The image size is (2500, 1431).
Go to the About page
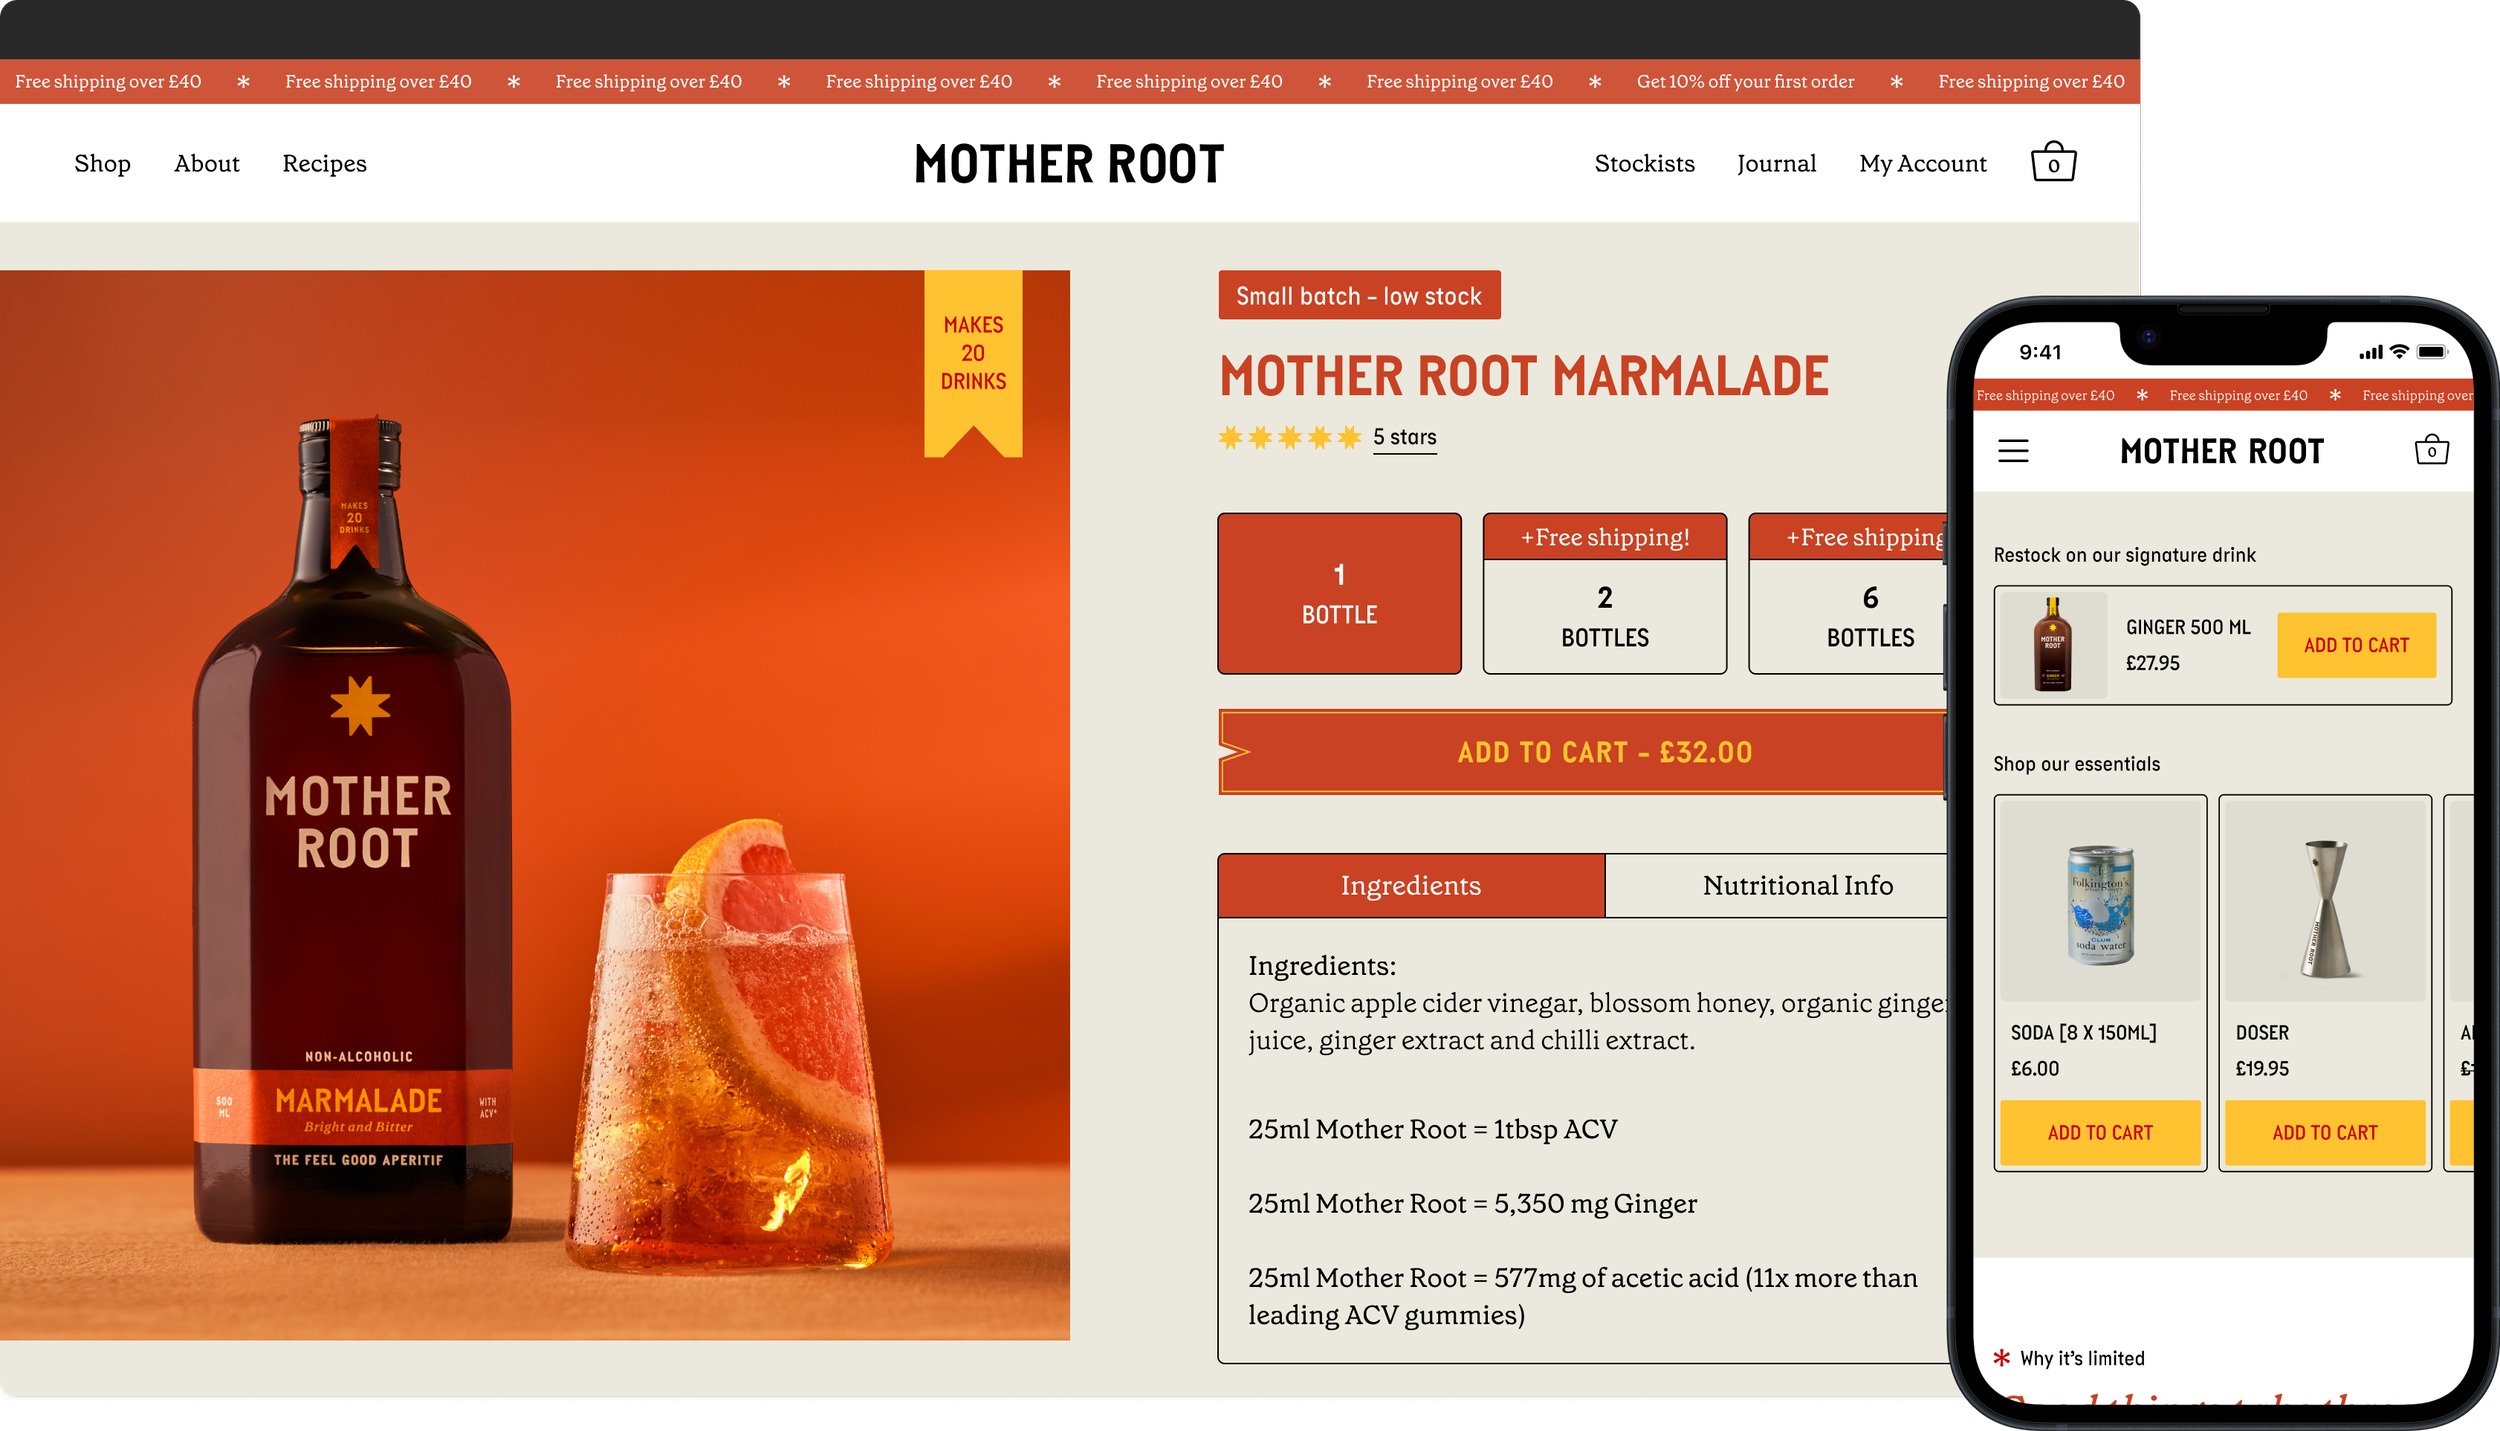point(207,163)
